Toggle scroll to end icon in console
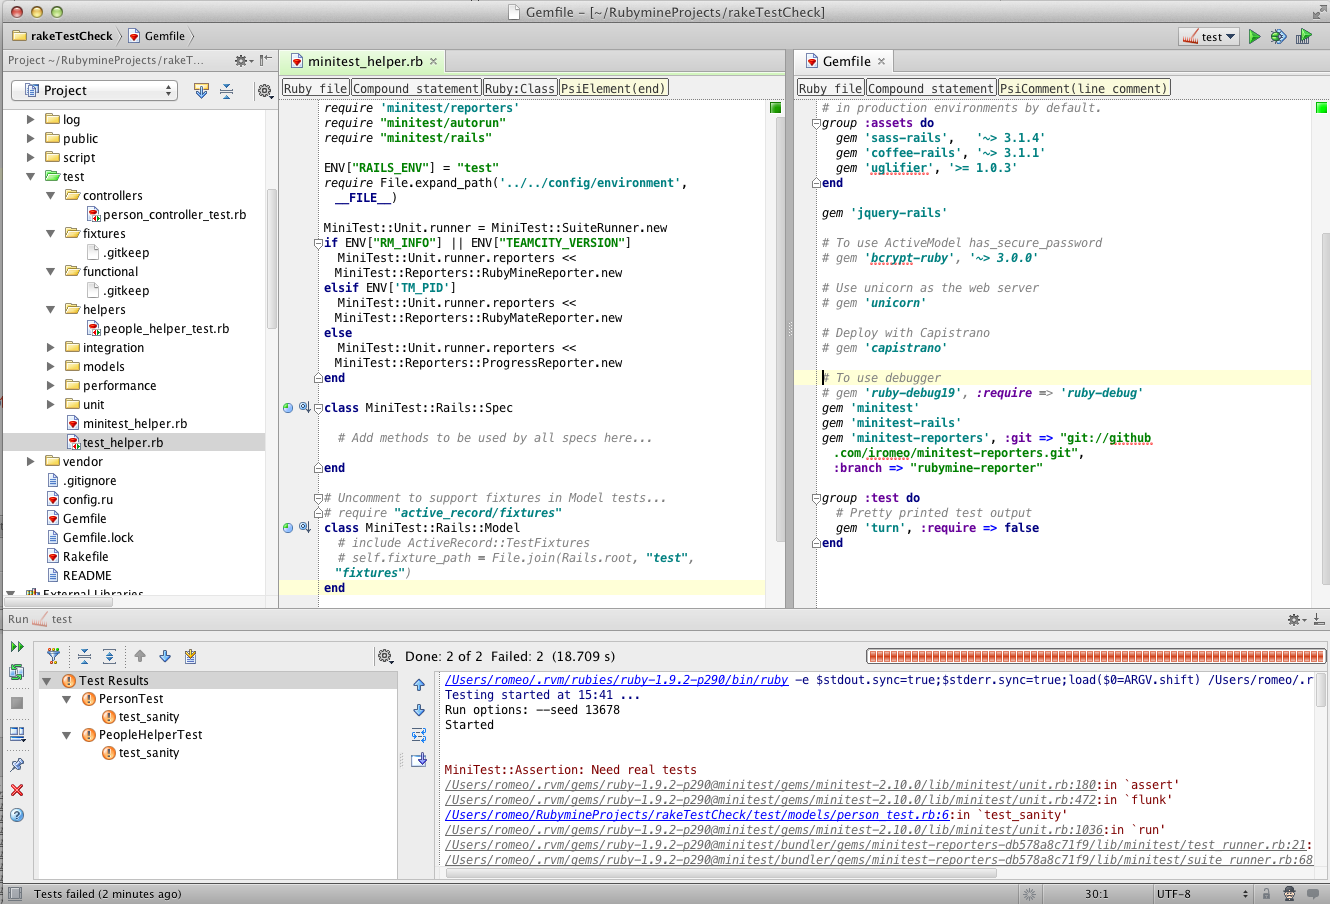Image resolution: width=1330 pixels, height=904 pixels. pos(419,760)
